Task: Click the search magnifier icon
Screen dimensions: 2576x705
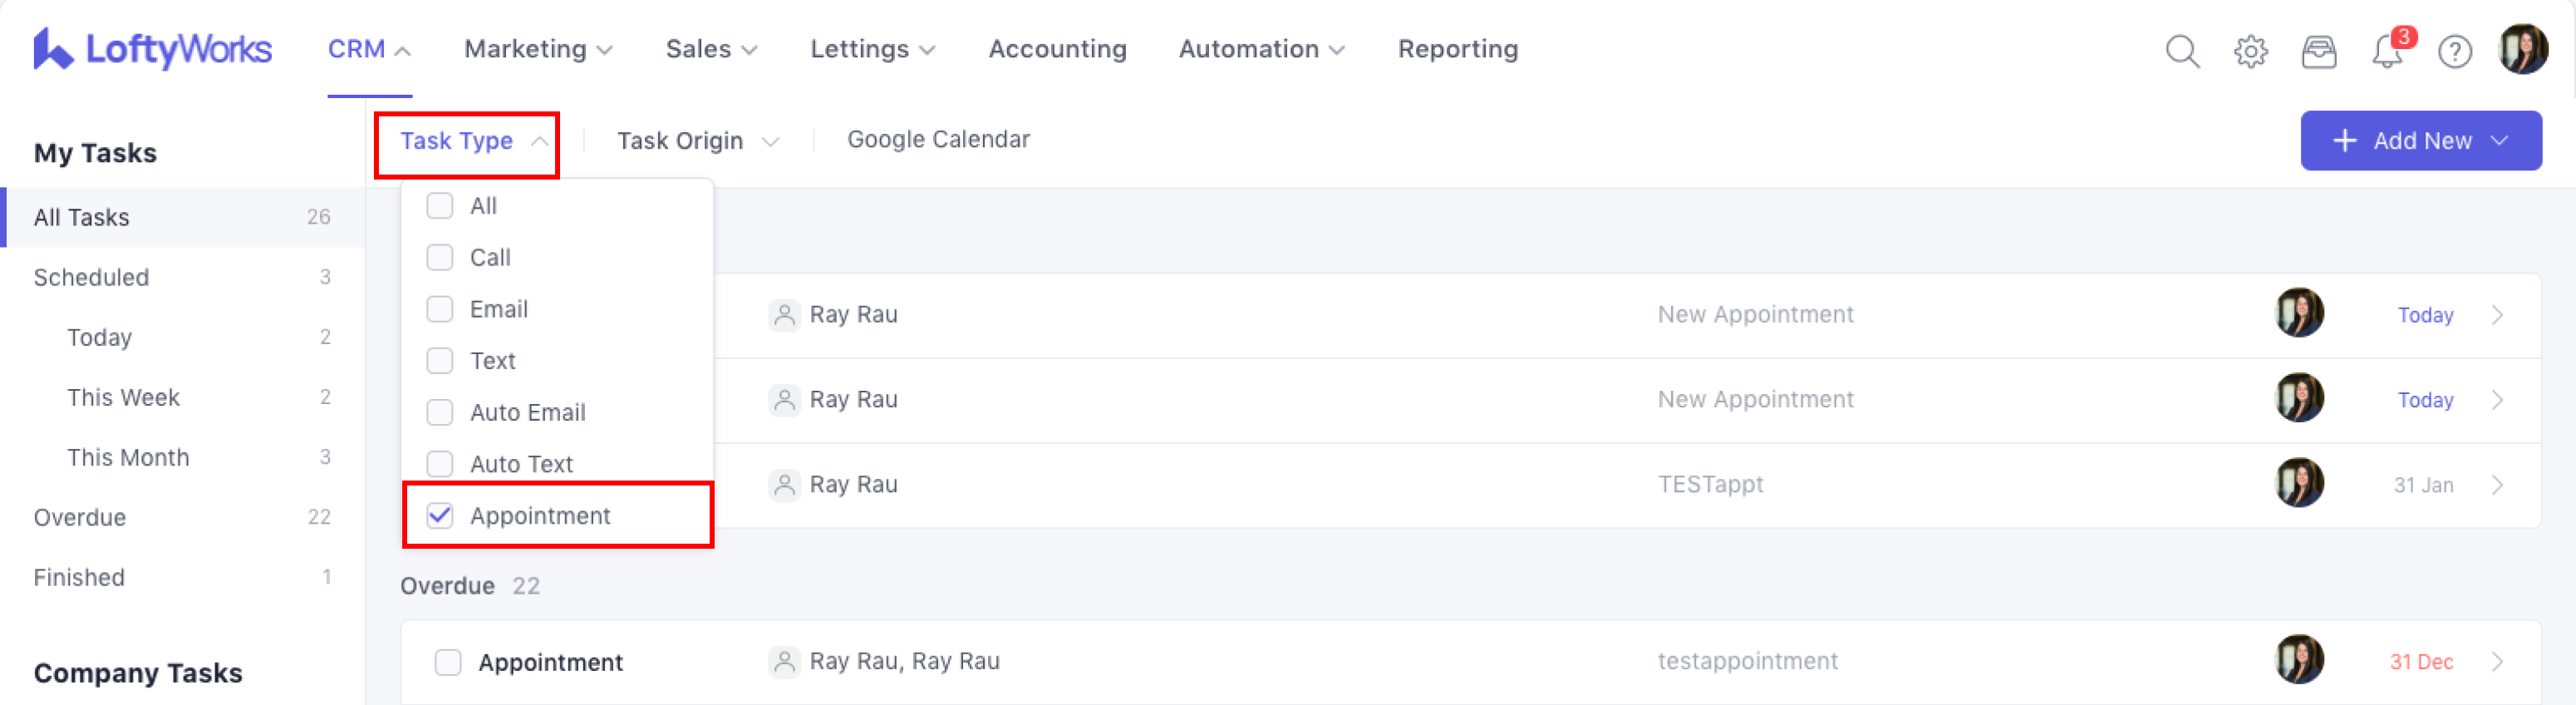Action: pyautogui.click(x=2182, y=50)
